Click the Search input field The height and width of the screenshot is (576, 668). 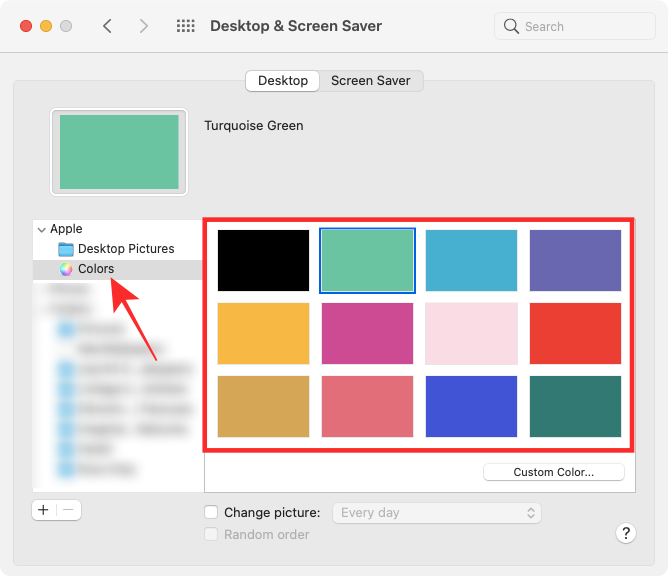(575, 26)
